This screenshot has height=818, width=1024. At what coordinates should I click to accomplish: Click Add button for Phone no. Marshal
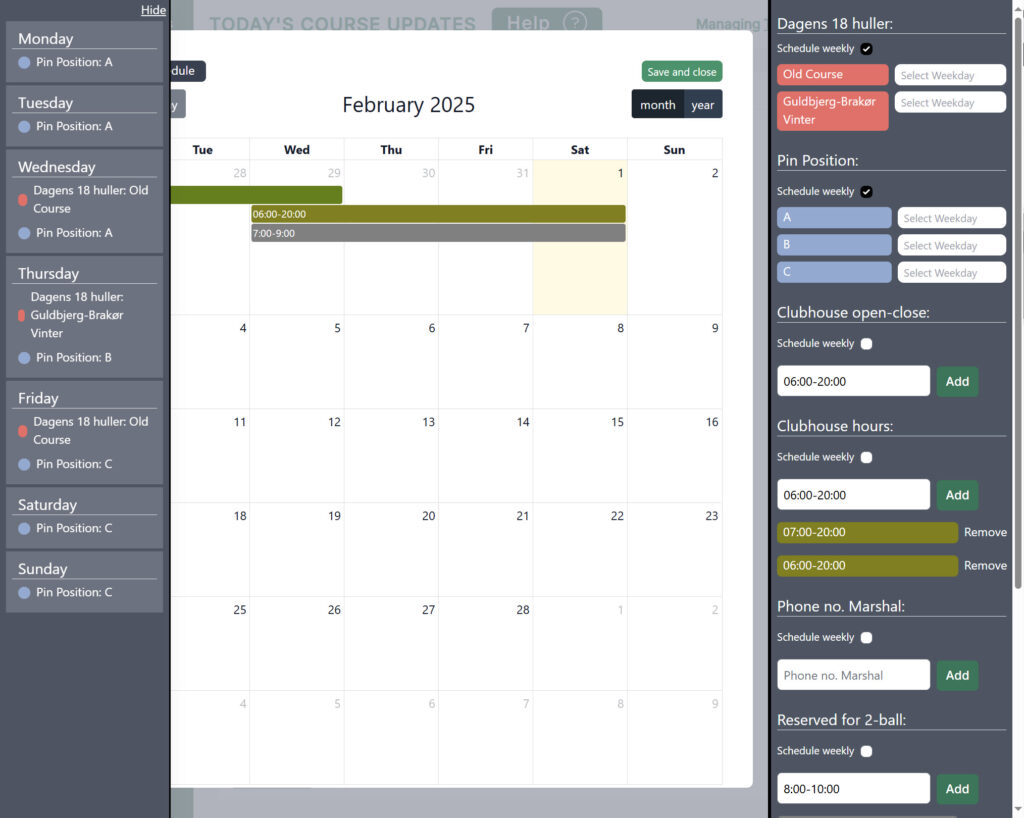(957, 675)
